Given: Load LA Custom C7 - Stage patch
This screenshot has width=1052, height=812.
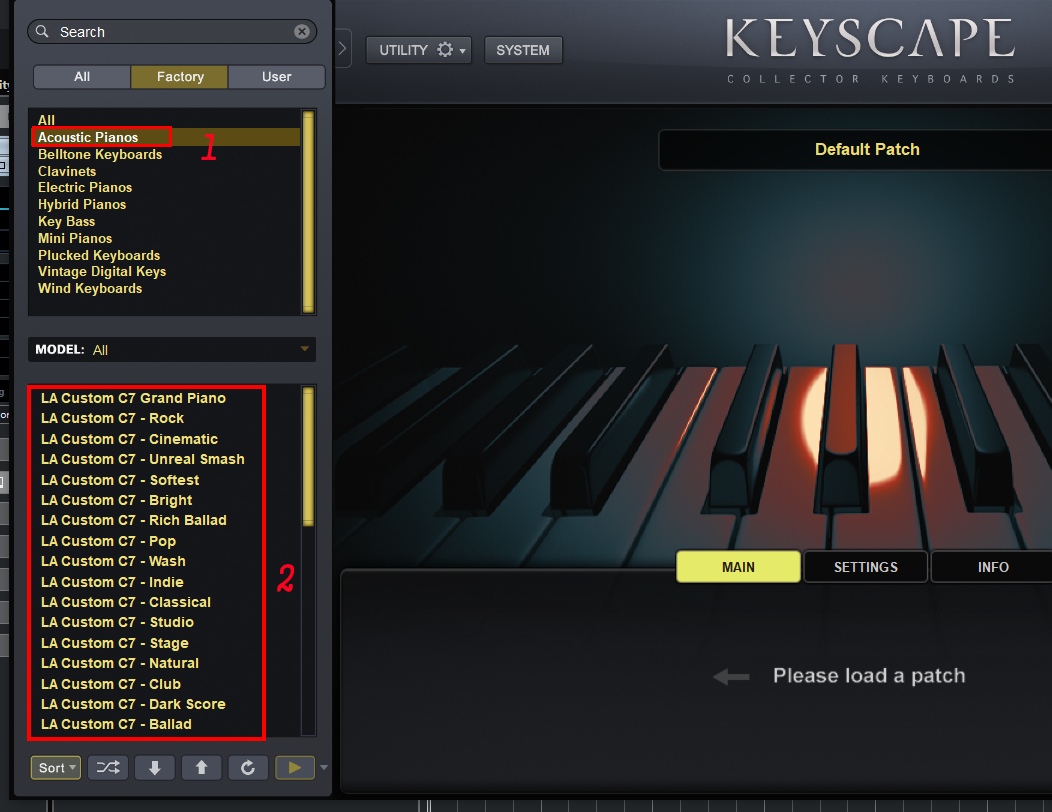Looking at the screenshot, I should pyautogui.click(x=115, y=643).
